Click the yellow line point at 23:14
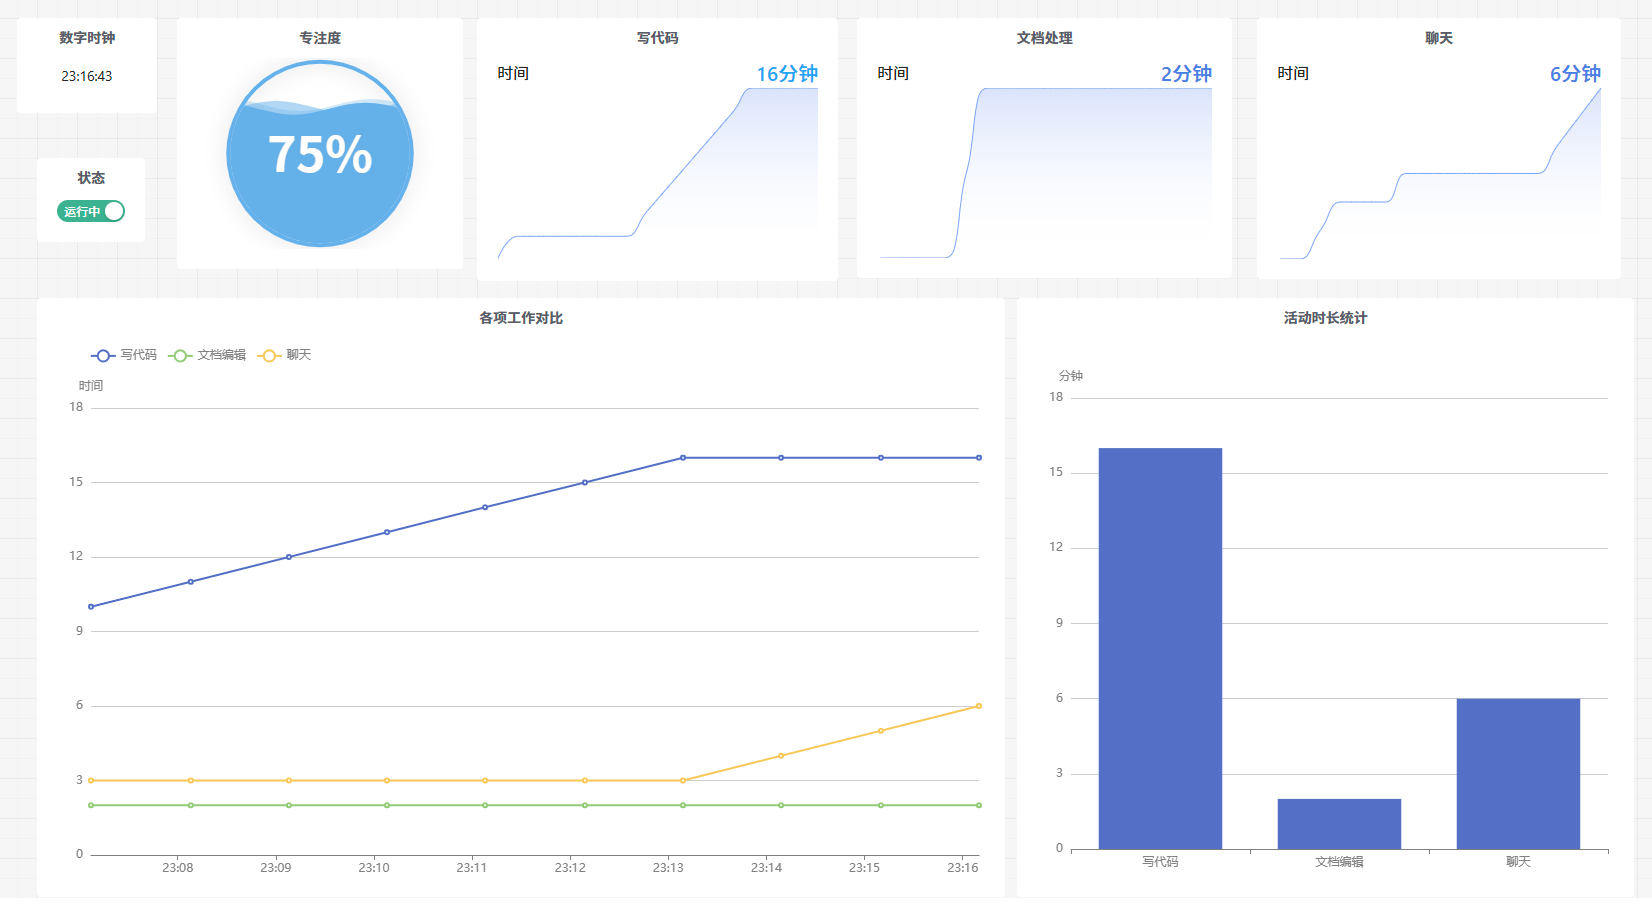The image size is (1652, 910). (781, 755)
